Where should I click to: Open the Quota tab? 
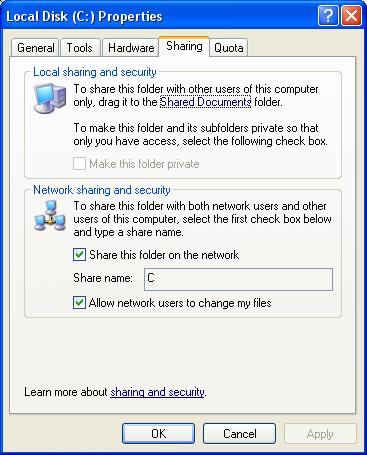229,48
